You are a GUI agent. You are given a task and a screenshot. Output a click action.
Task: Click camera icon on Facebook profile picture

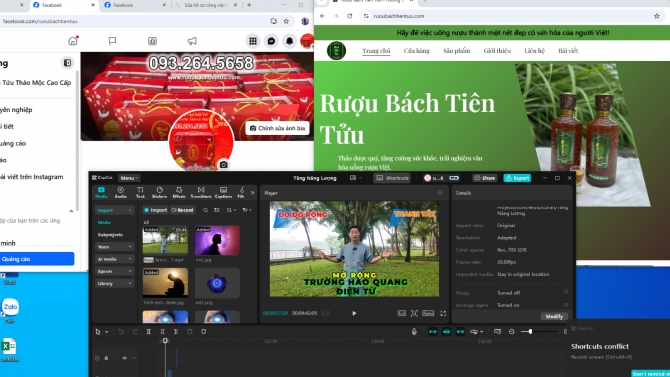pos(223,165)
